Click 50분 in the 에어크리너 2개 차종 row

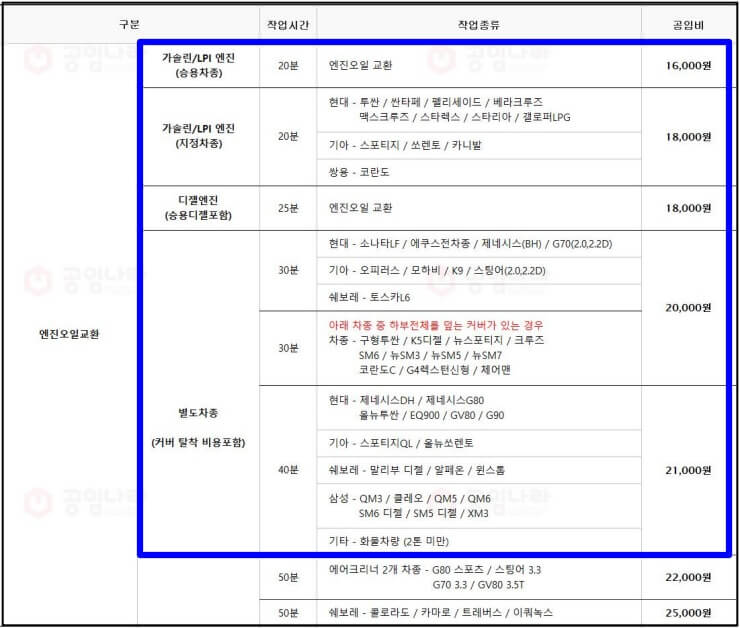tap(288, 577)
